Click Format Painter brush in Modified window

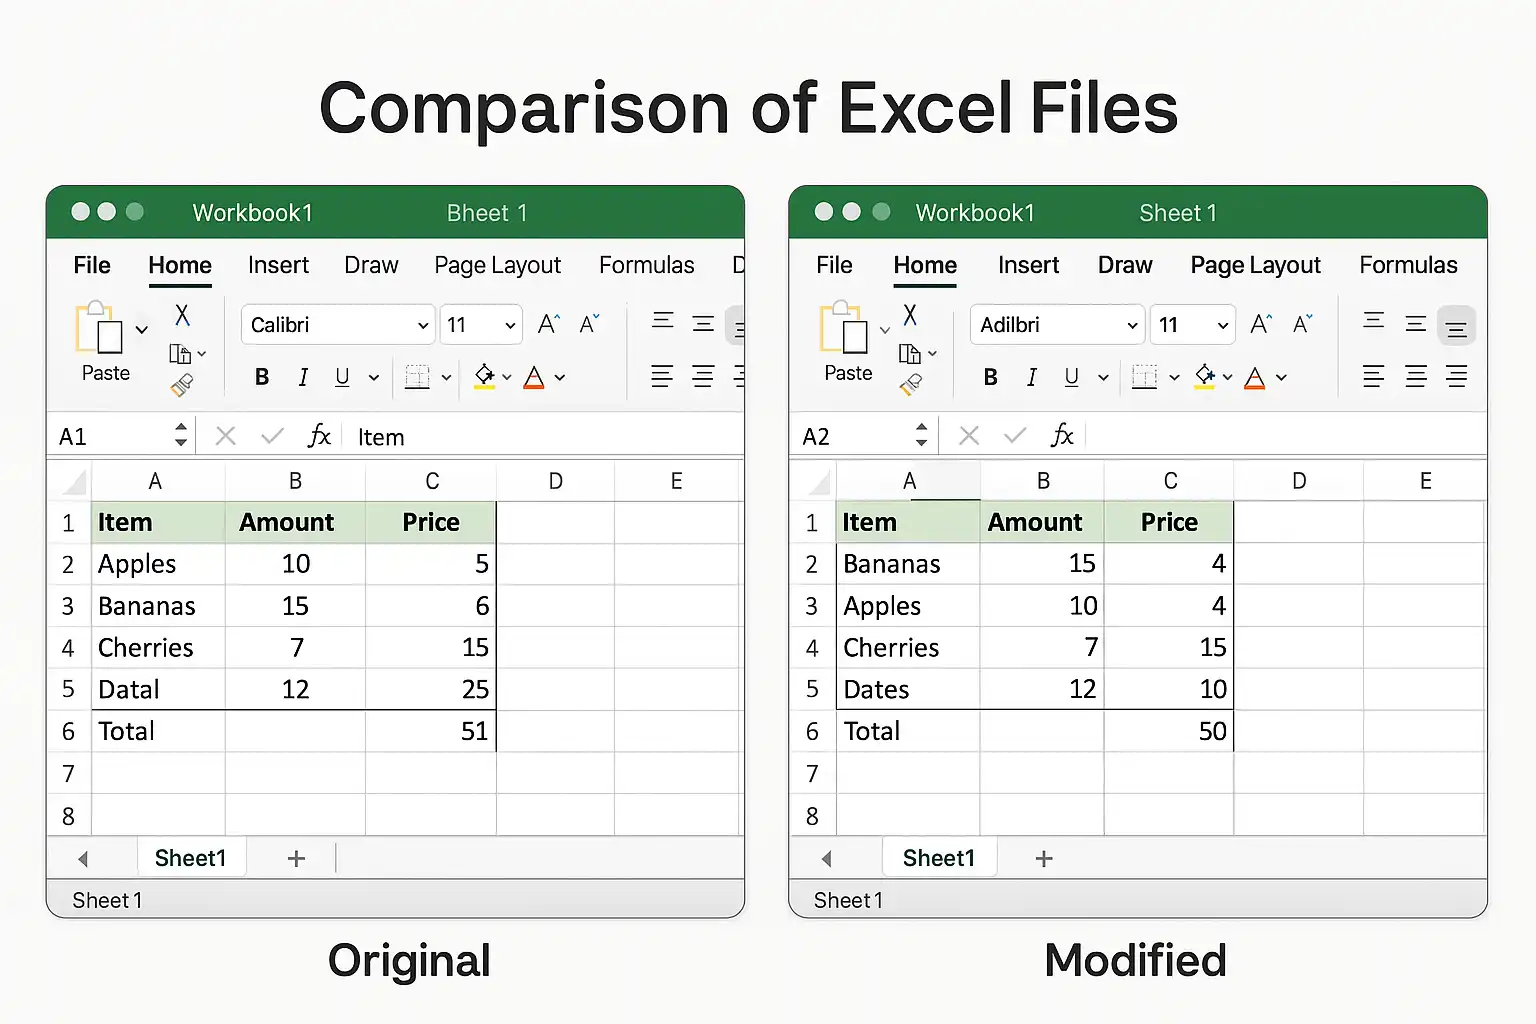[x=911, y=385]
